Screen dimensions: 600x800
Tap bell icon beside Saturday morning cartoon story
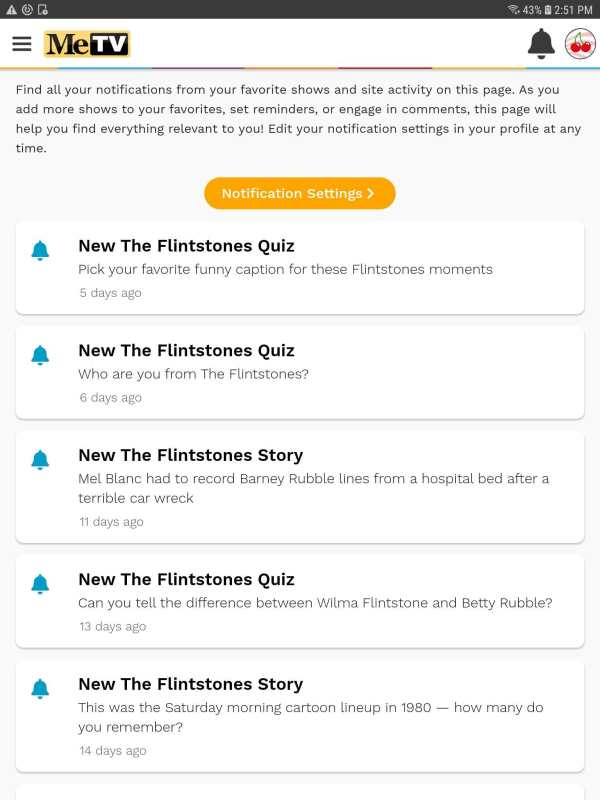coord(40,689)
